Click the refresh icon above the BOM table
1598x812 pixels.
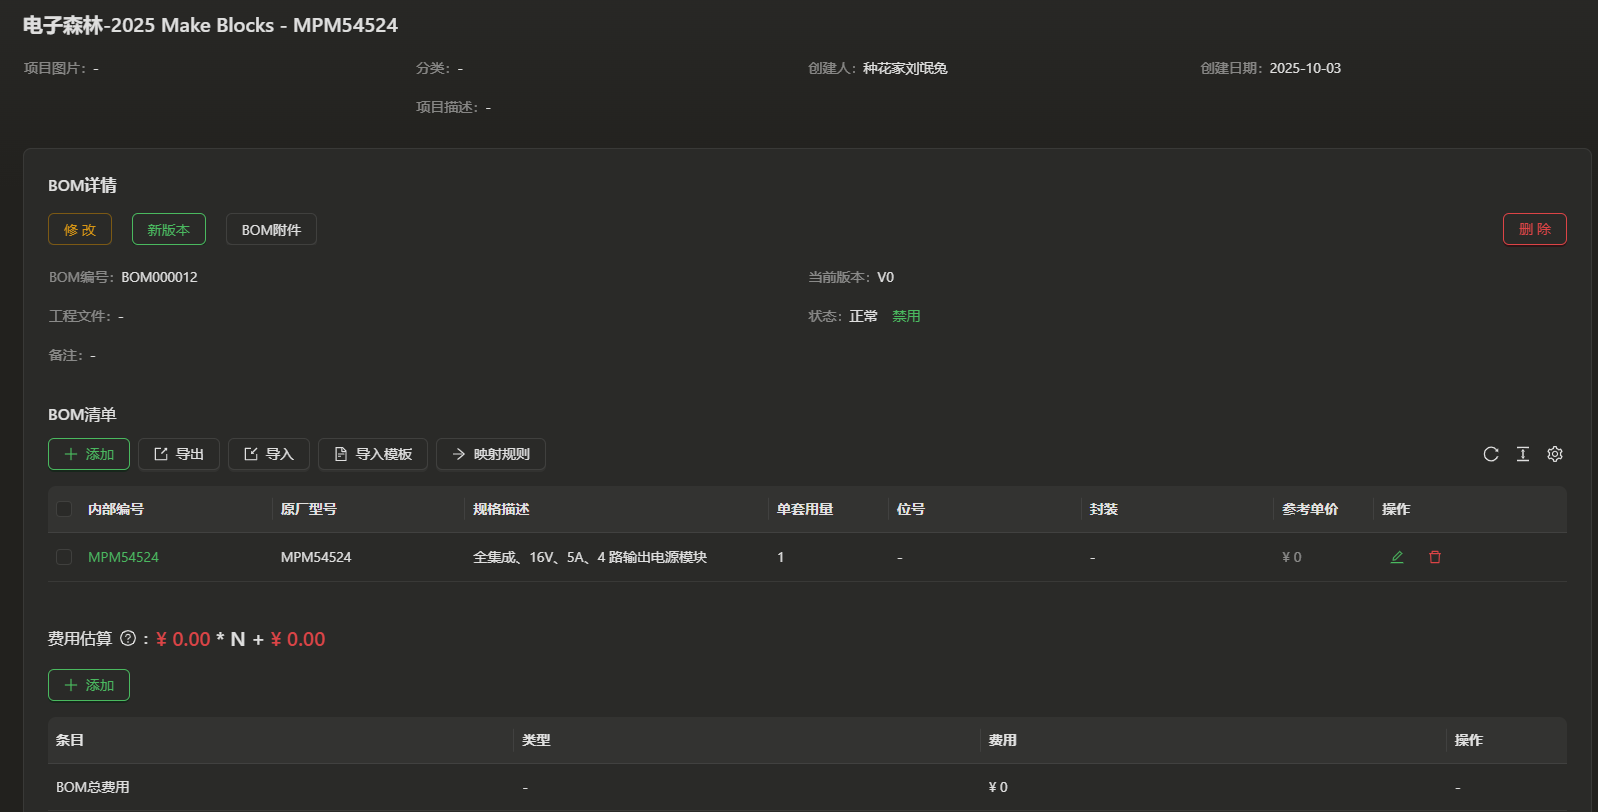tap(1490, 454)
